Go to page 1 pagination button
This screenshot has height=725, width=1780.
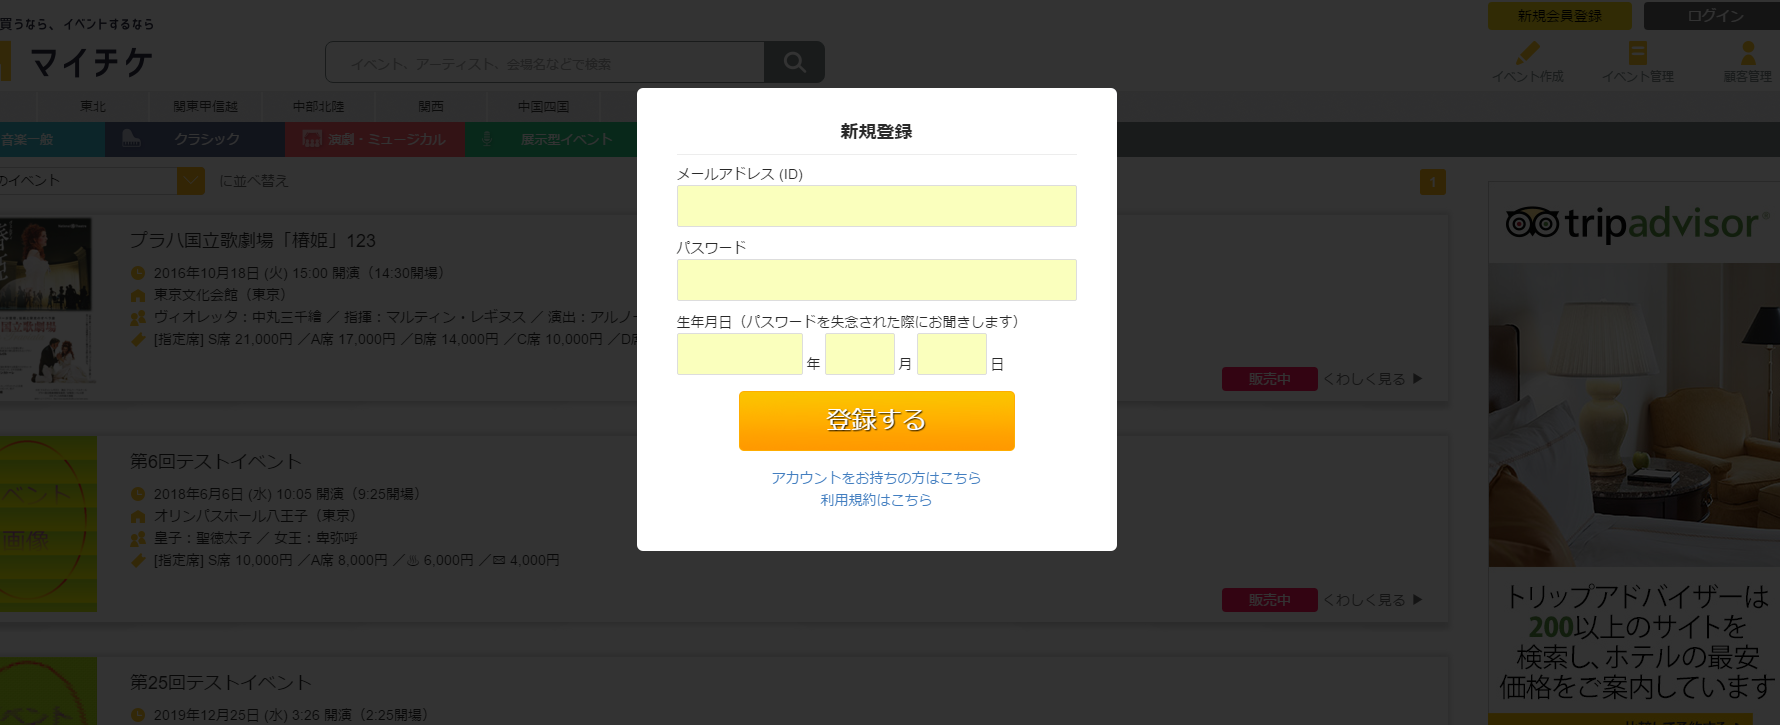click(x=1432, y=182)
